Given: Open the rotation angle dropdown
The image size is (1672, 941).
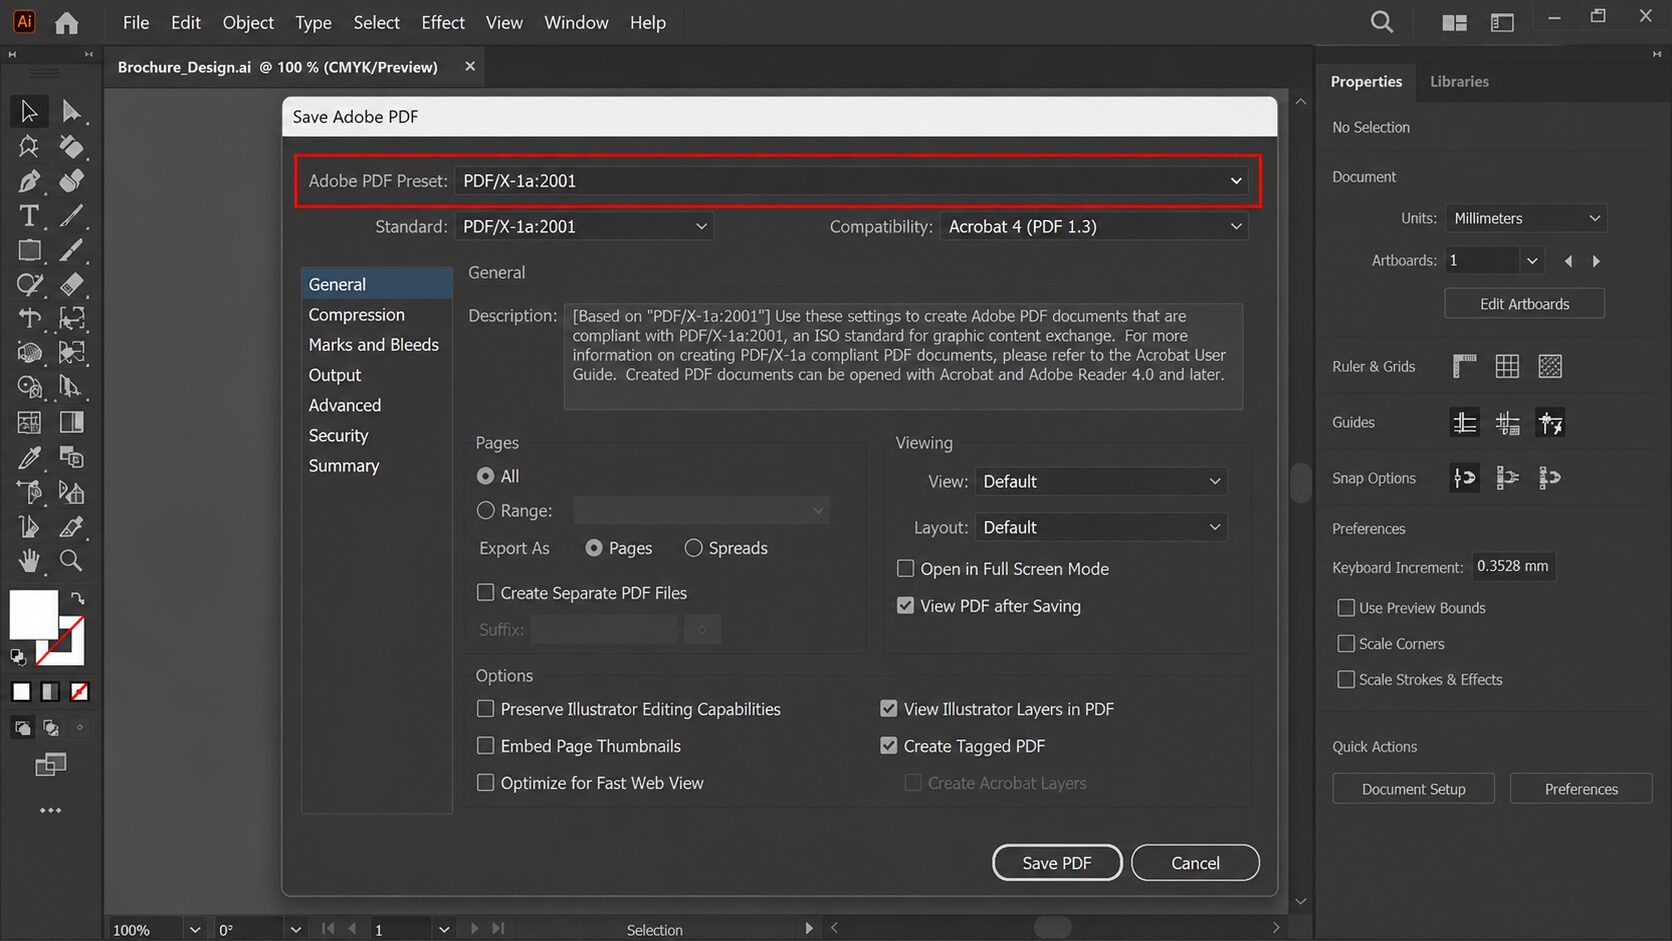Looking at the screenshot, I should pyautogui.click(x=295, y=930).
